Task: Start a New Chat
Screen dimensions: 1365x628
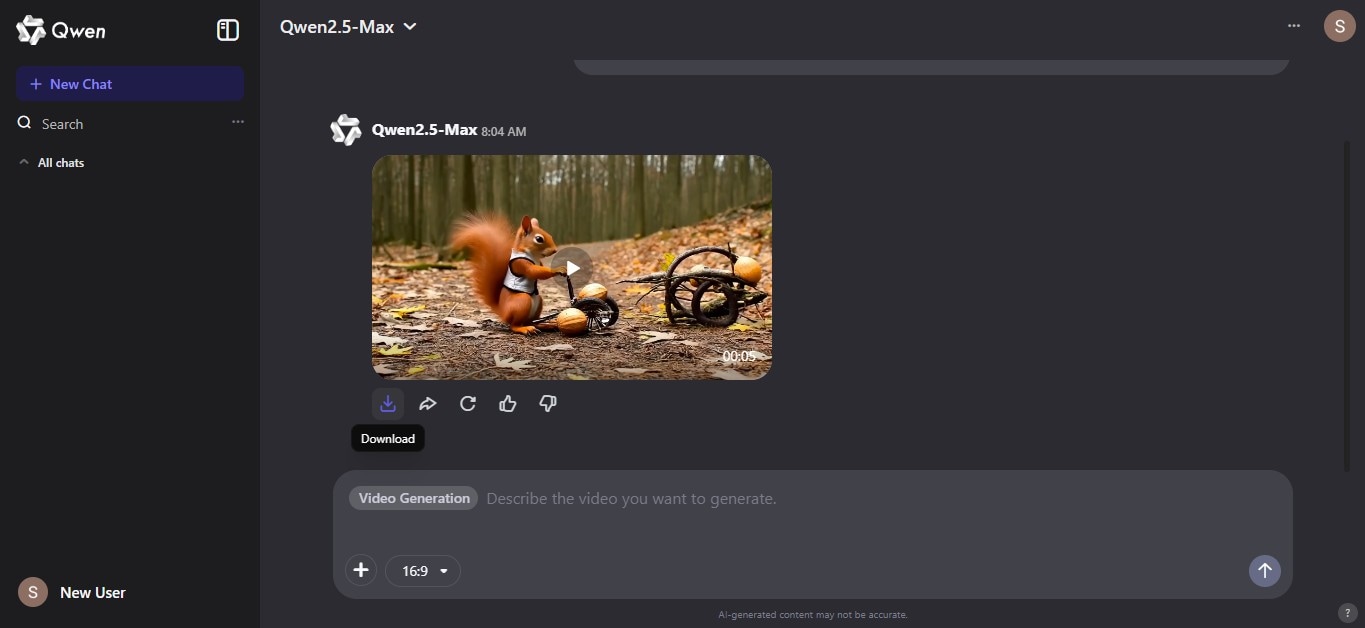Action: [x=130, y=84]
